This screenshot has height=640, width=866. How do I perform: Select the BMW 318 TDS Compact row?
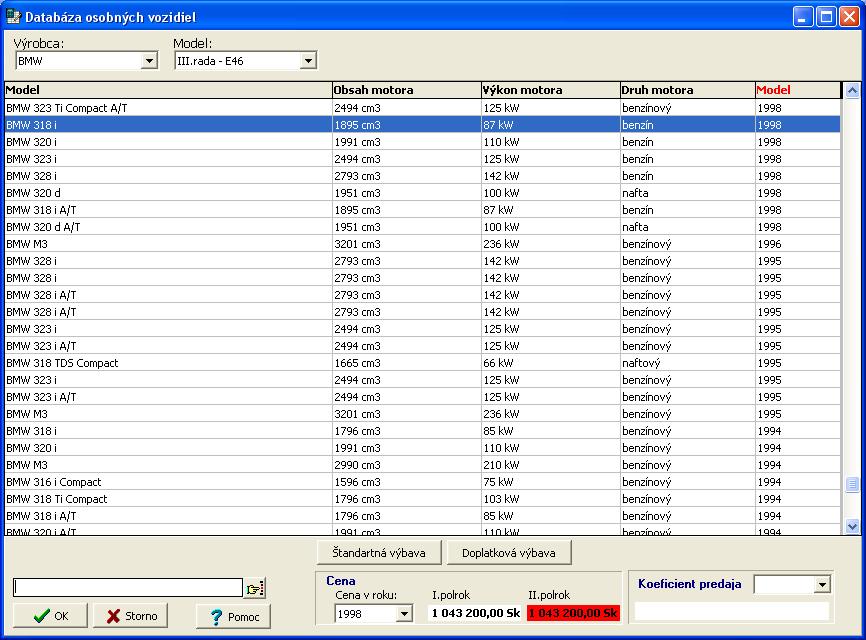tap(423, 363)
